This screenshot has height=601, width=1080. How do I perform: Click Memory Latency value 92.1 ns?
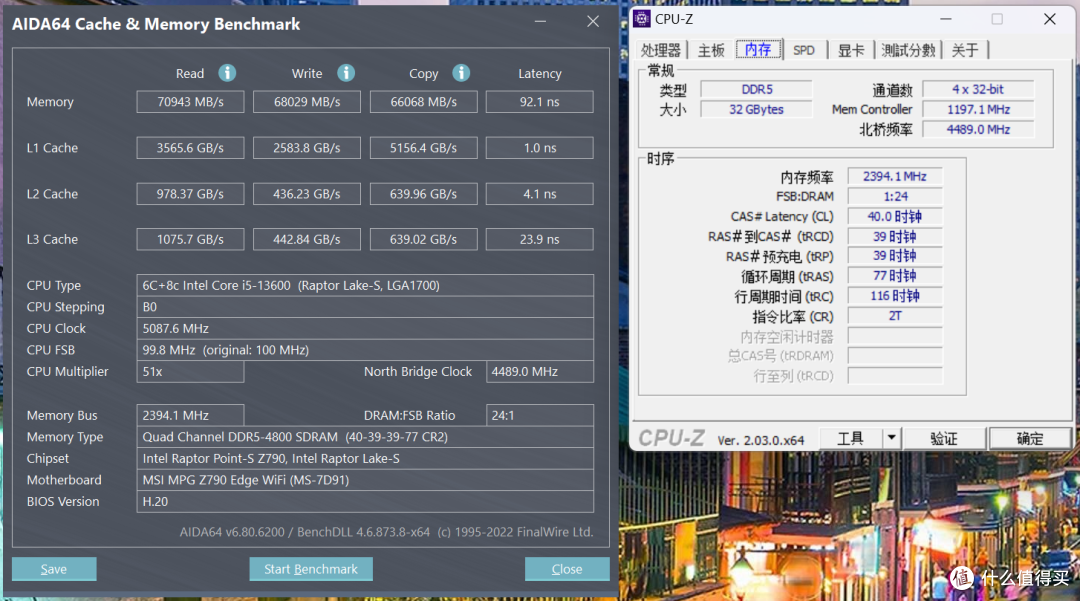pos(539,102)
